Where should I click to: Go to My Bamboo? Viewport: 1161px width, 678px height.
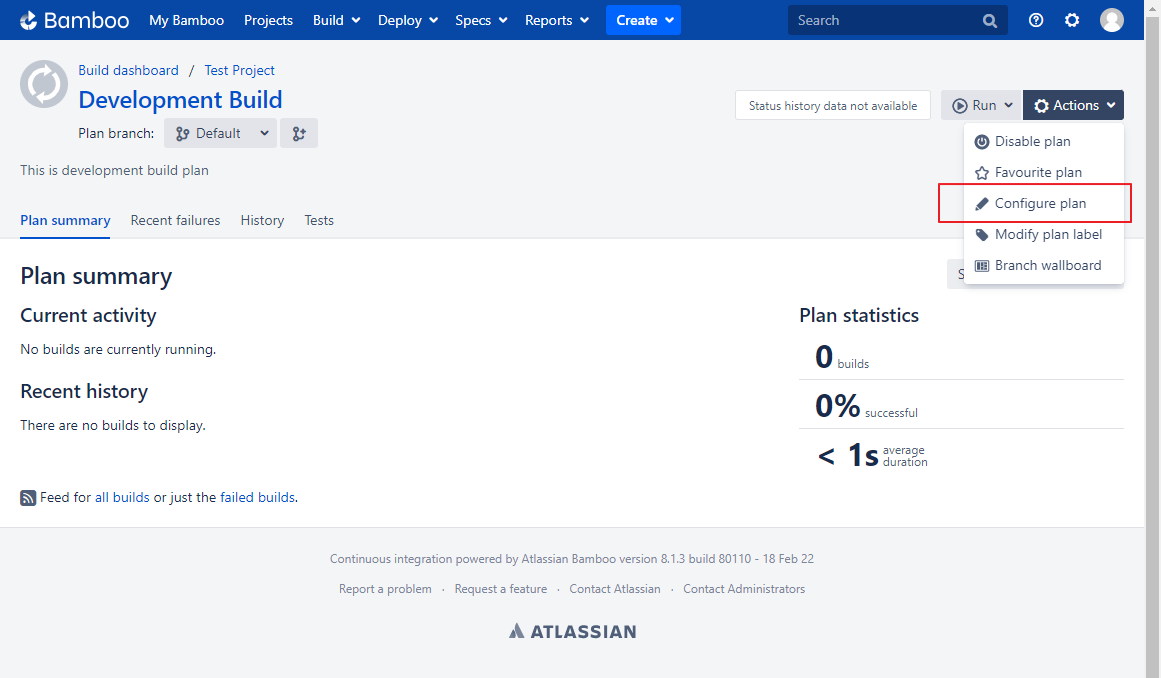coord(187,20)
